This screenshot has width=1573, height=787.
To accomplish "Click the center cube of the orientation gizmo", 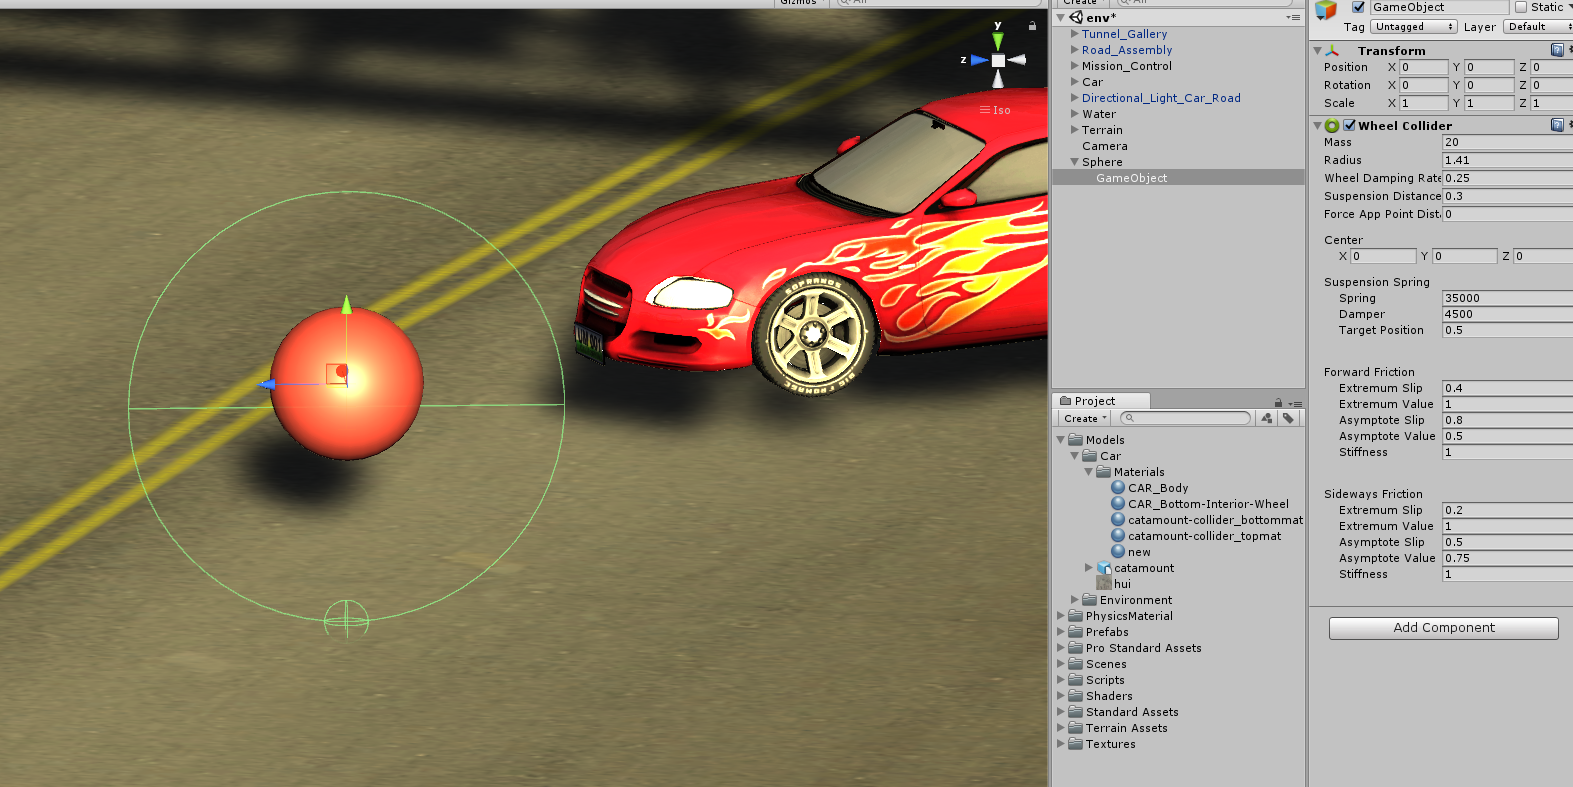I will tap(998, 61).
